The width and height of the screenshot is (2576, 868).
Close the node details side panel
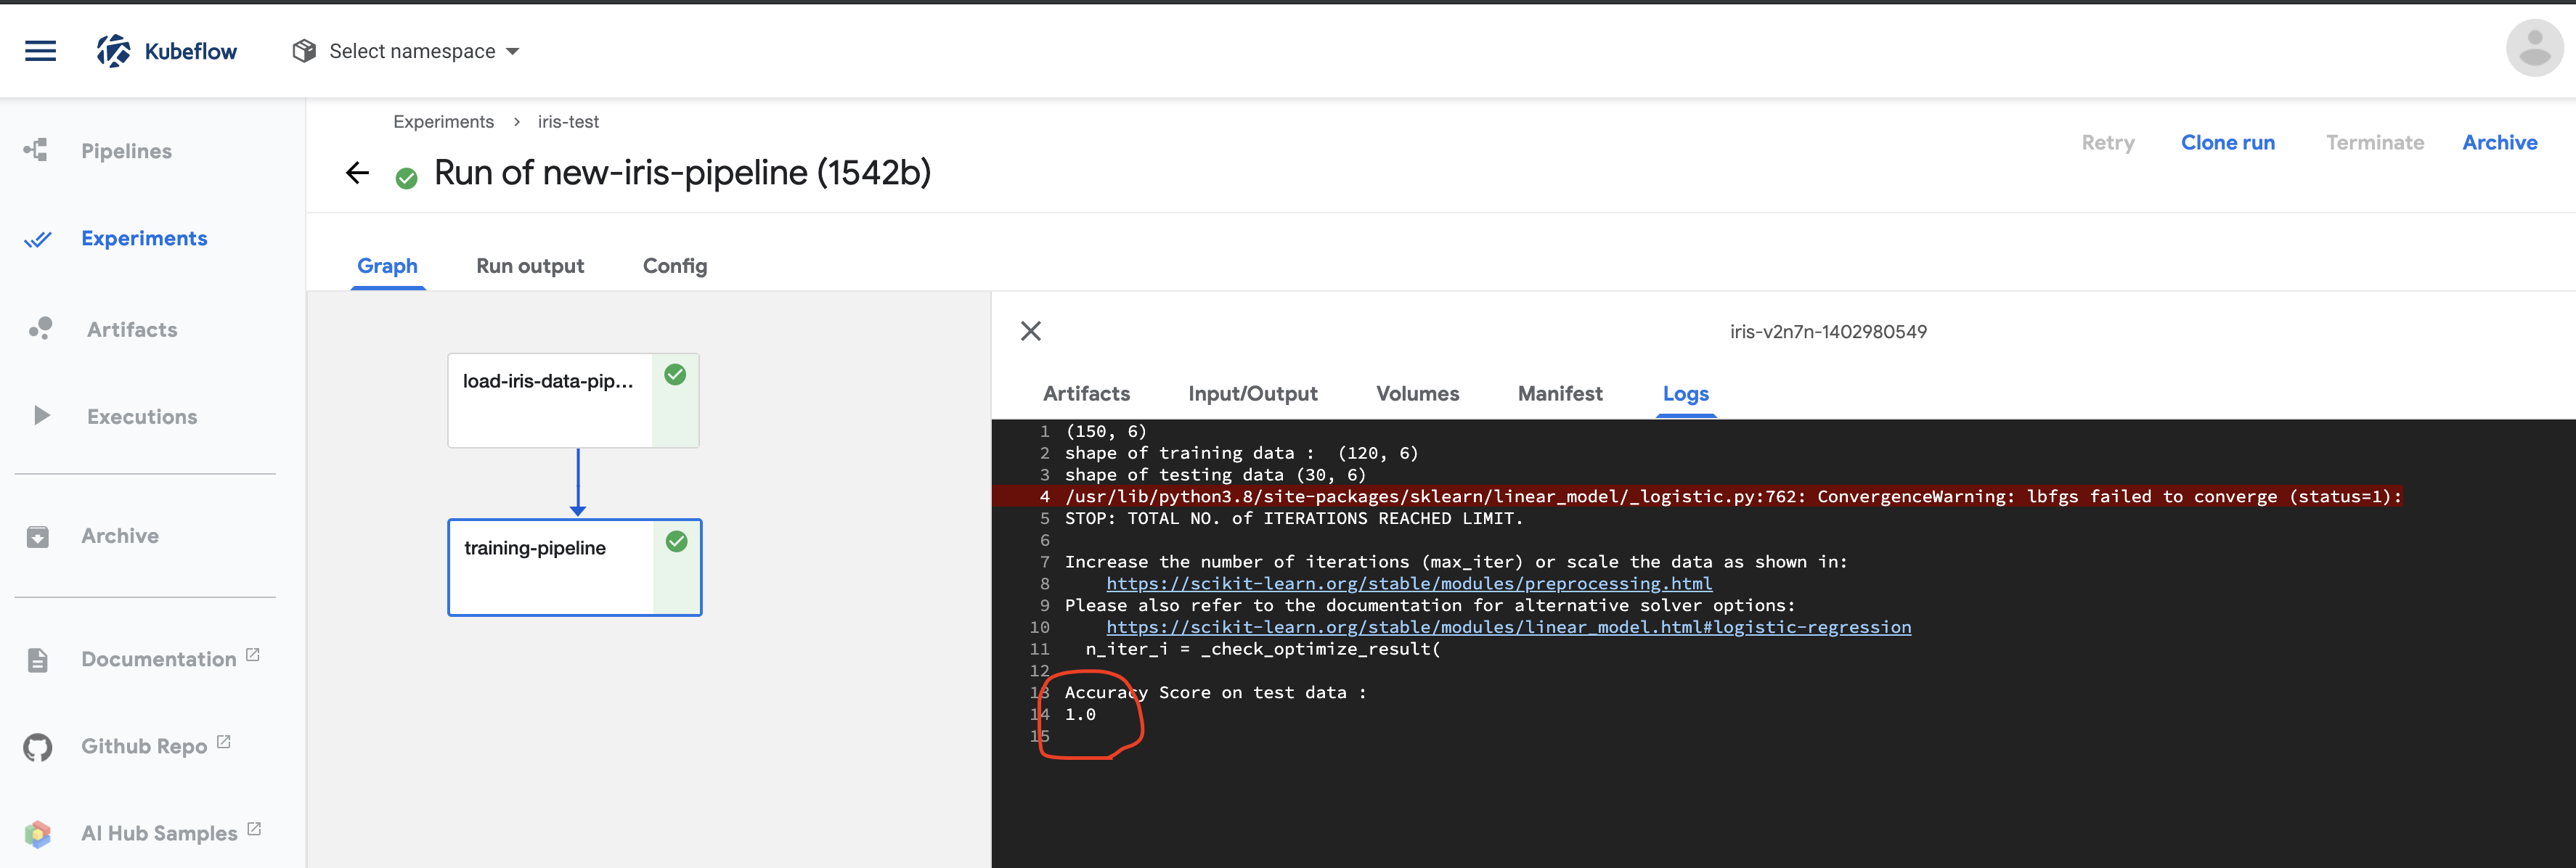pos(1030,331)
